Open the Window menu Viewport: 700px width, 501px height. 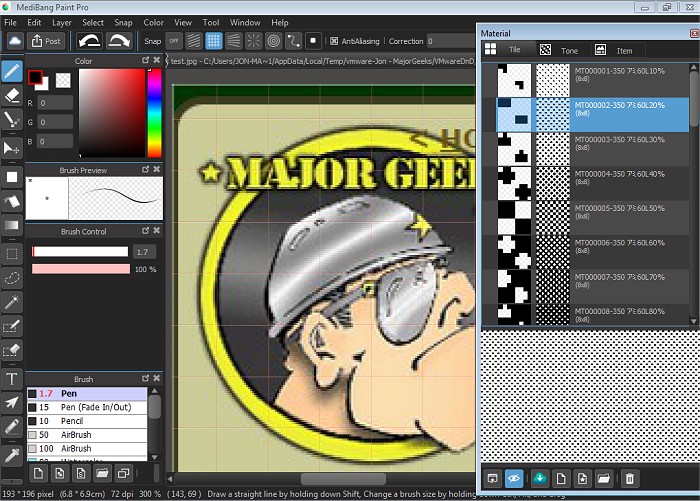coord(245,22)
